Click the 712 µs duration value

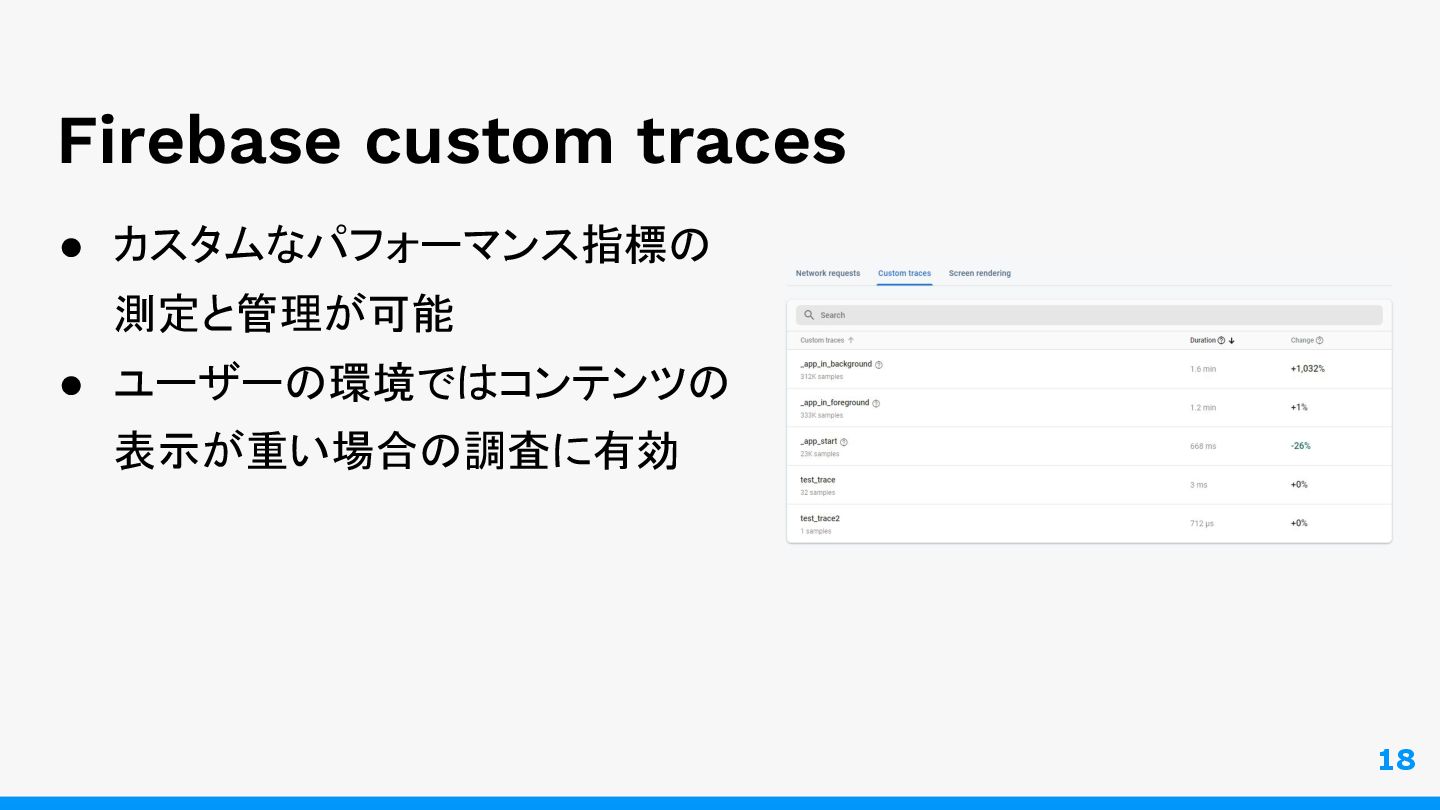[x=1202, y=524]
